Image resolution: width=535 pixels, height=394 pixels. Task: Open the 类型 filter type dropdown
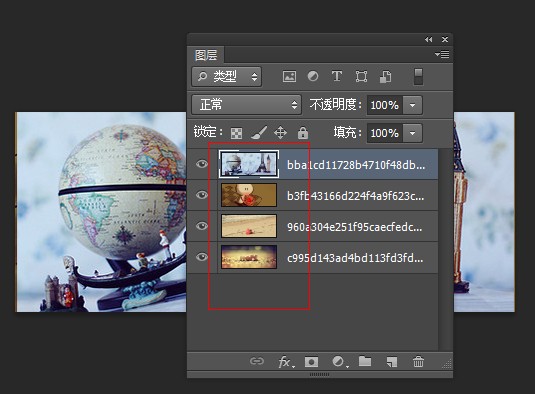click(x=227, y=76)
